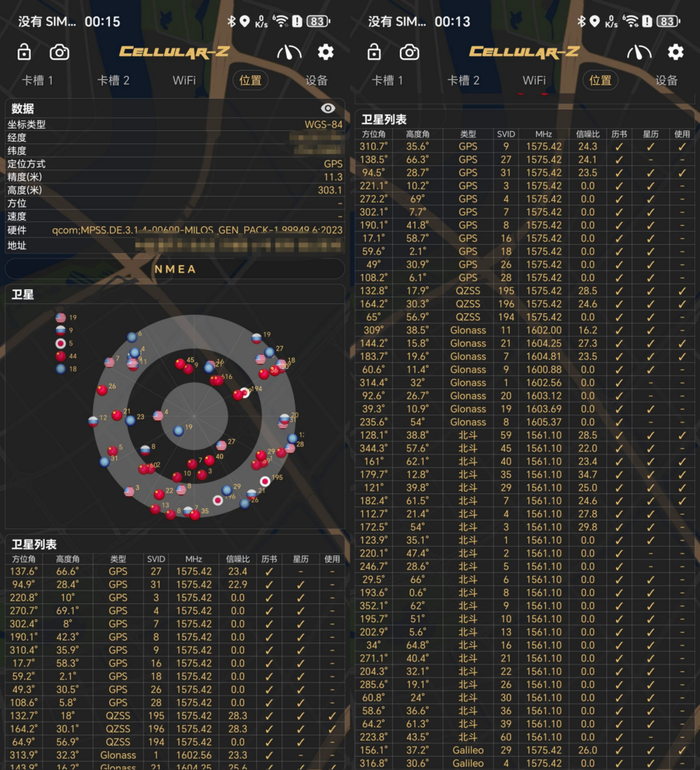Select Galileo SVID 29 row
The image size is (700, 770).
(x=524, y=750)
